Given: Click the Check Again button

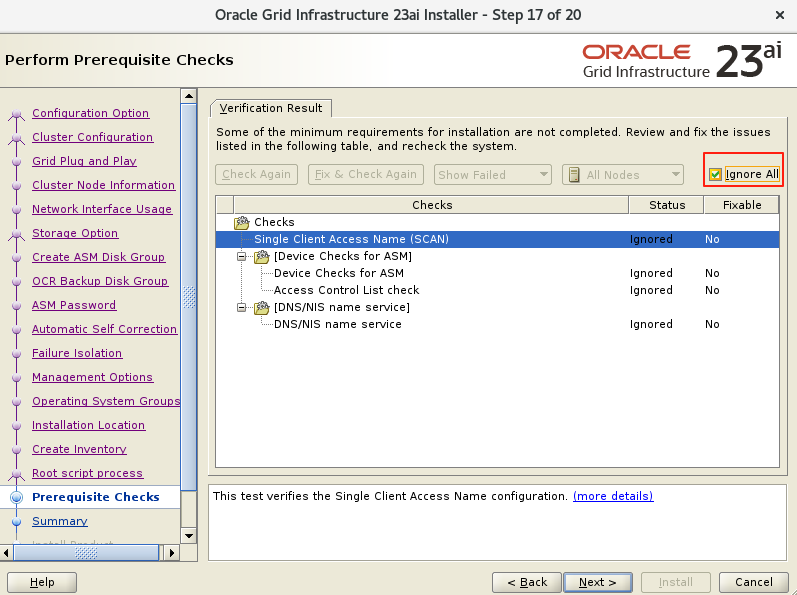Looking at the screenshot, I should [x=256, y=174].
